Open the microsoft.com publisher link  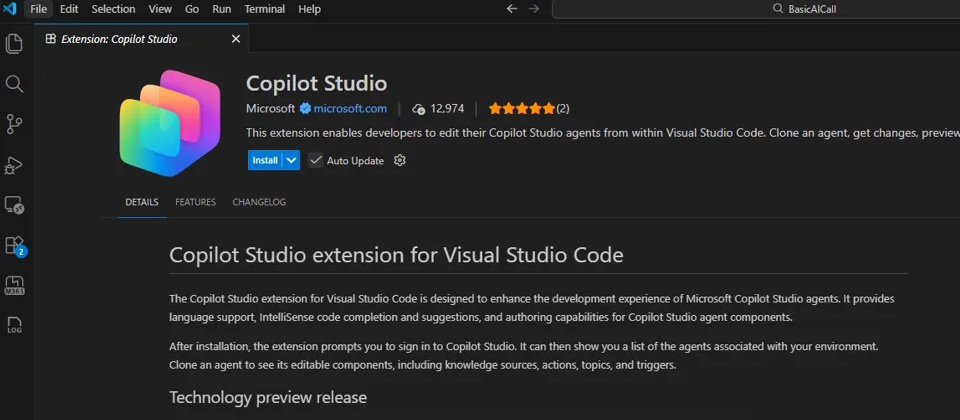click(350, 108)
